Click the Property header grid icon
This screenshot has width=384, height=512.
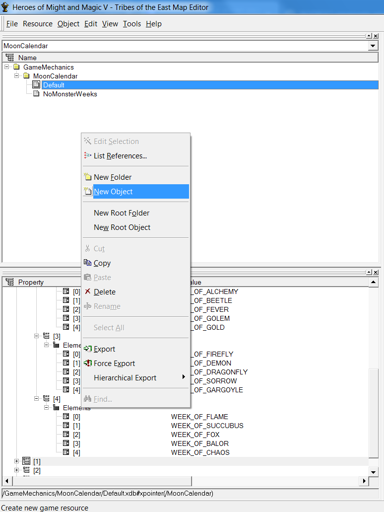point(10,282)
